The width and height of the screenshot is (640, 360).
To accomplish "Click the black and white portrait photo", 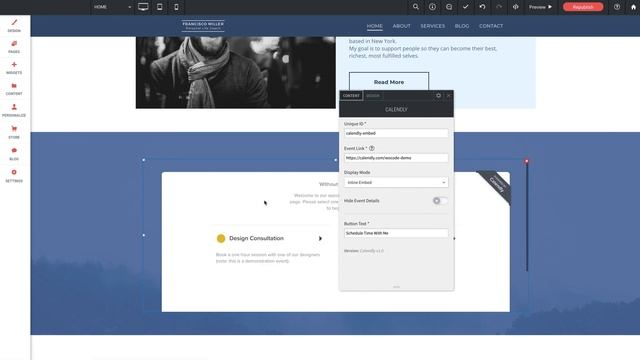I will point(236,73).
